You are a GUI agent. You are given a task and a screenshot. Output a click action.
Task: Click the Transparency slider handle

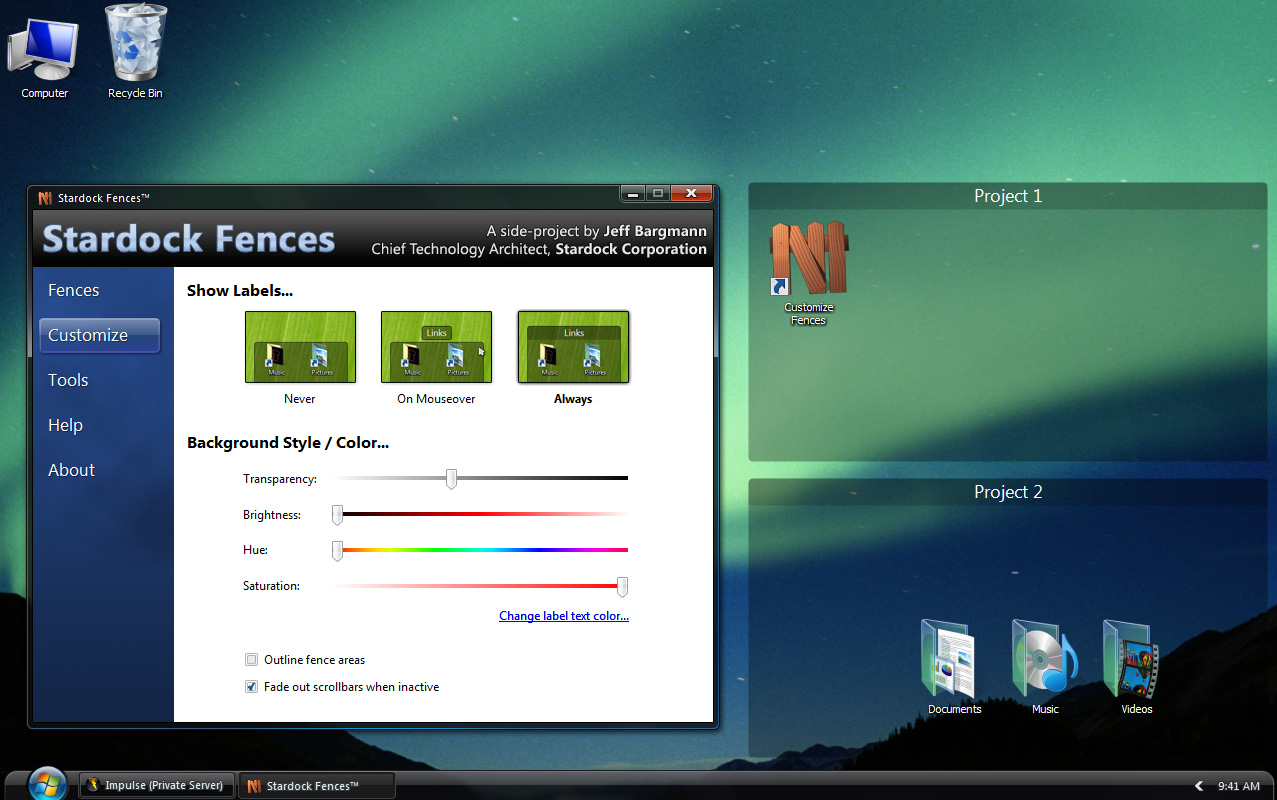click(x=451, y=479)
